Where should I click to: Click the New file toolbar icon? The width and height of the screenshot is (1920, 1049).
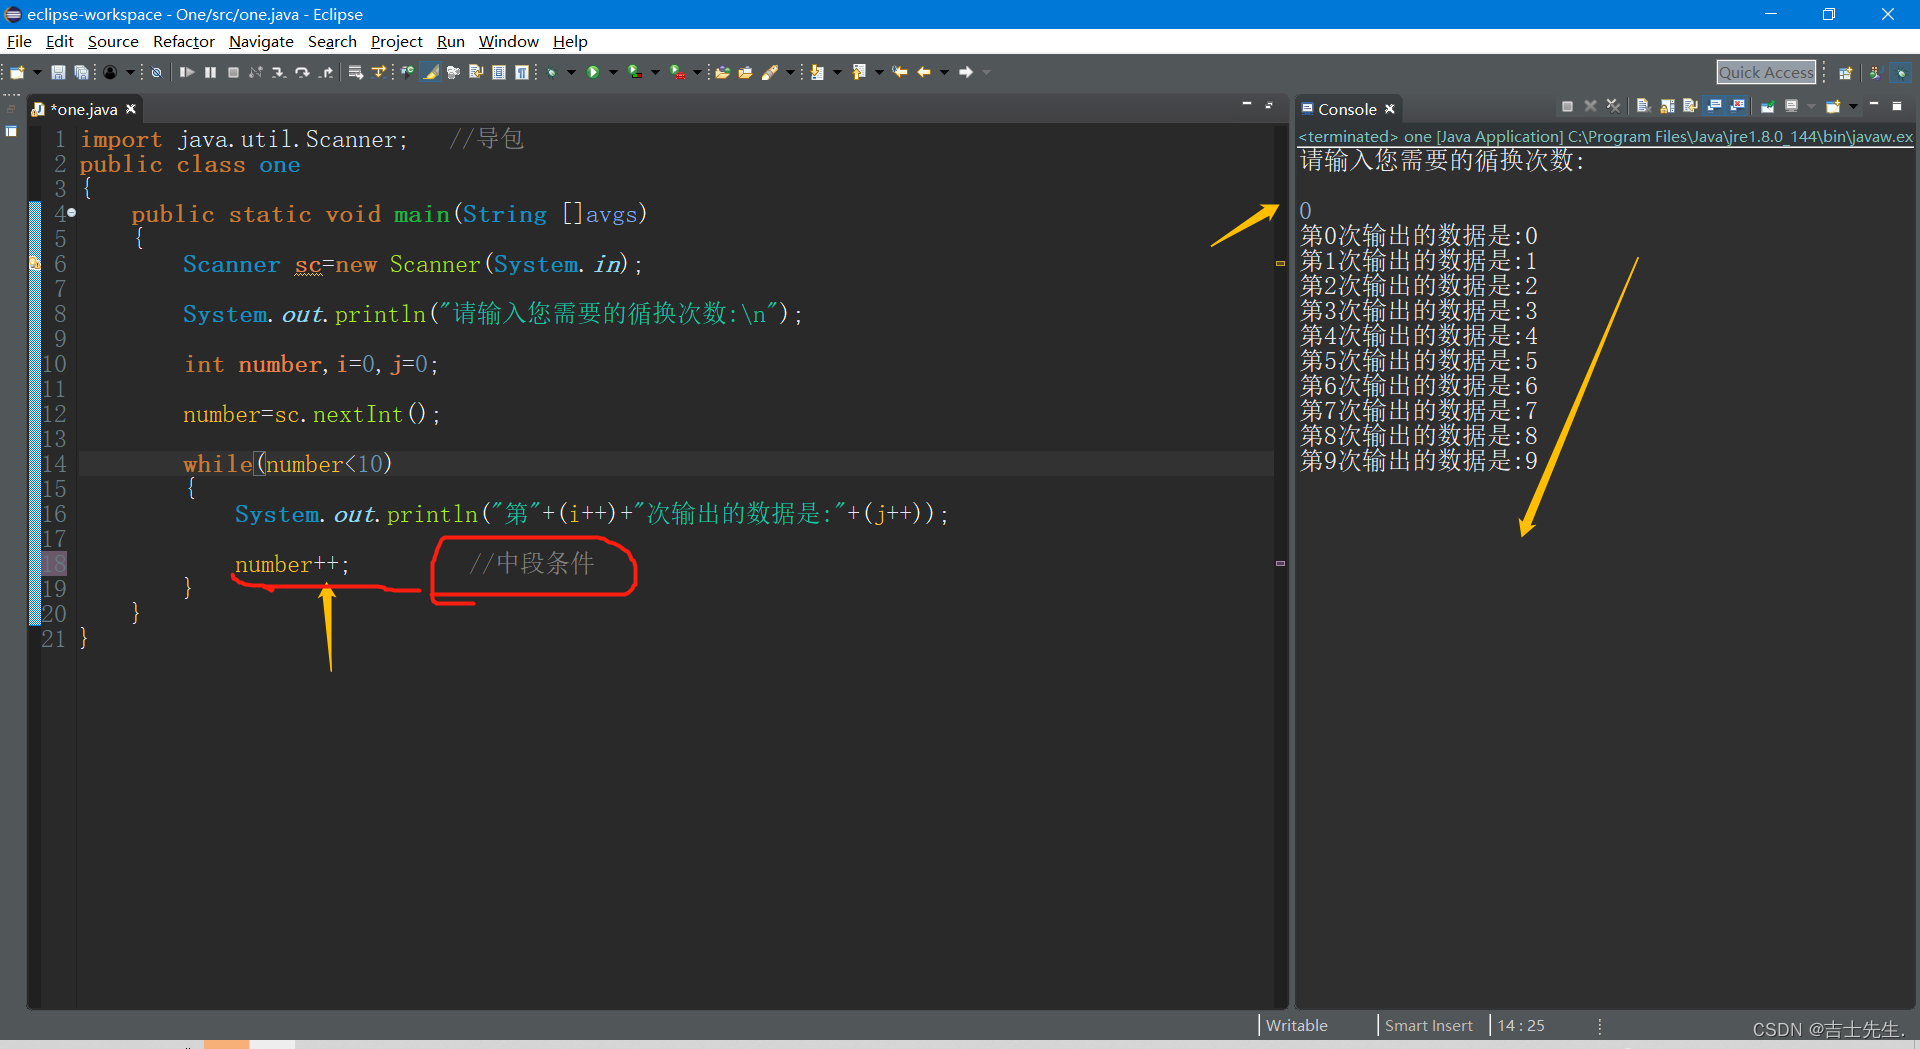click(x=17, y=72)
